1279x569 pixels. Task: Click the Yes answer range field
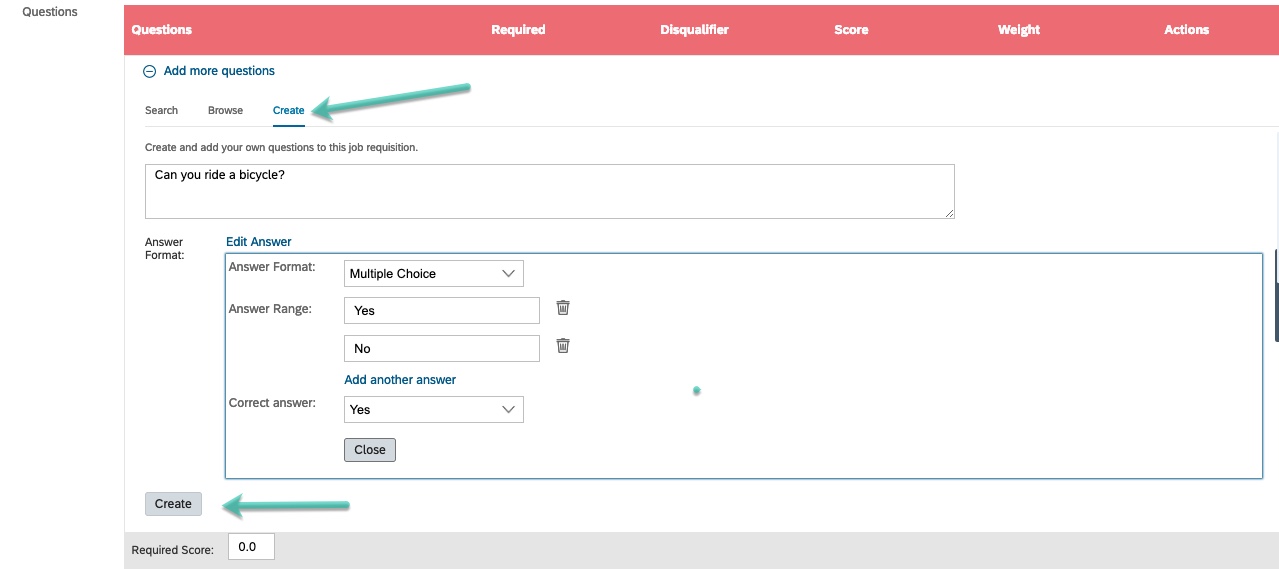[441, 311]
